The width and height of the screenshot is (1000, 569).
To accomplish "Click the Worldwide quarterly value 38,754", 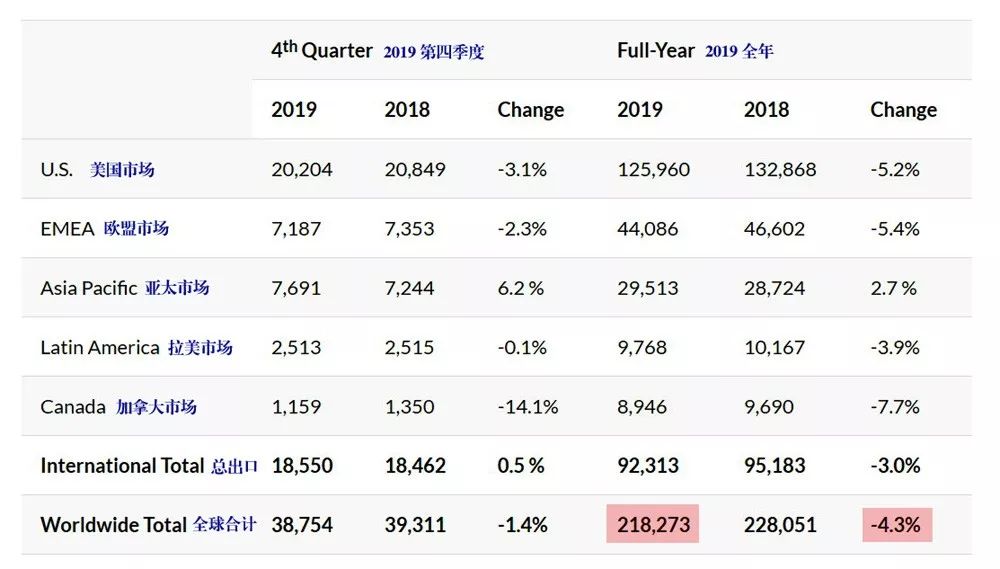I will click(x=302, y=525).
